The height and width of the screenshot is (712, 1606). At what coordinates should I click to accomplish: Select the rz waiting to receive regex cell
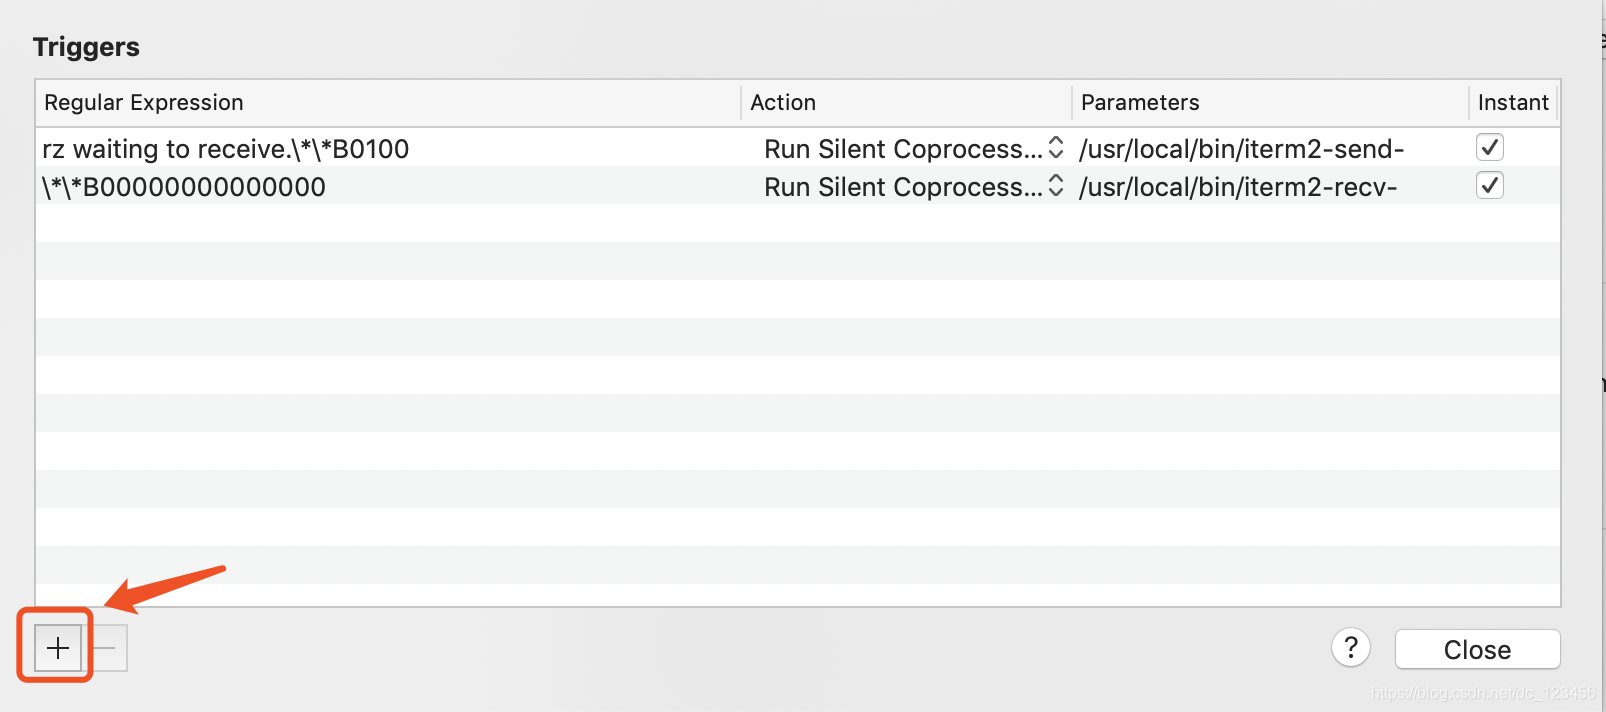[x=226, y=149]
